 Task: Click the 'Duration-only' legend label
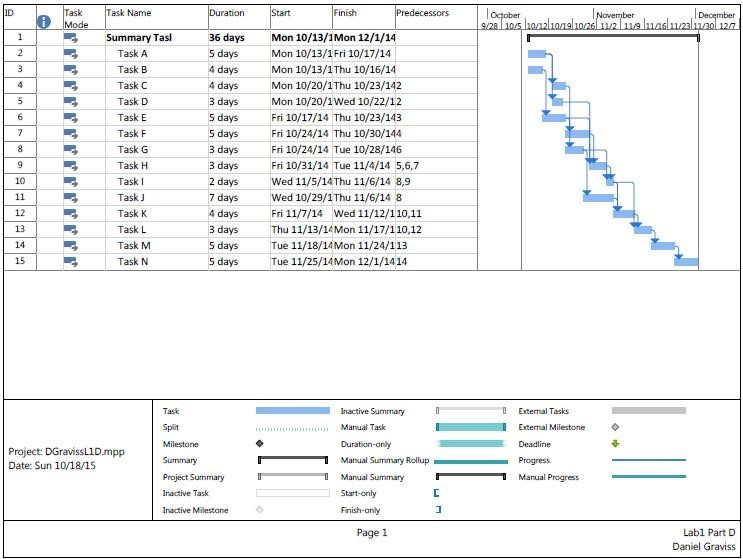click(366, 444)
